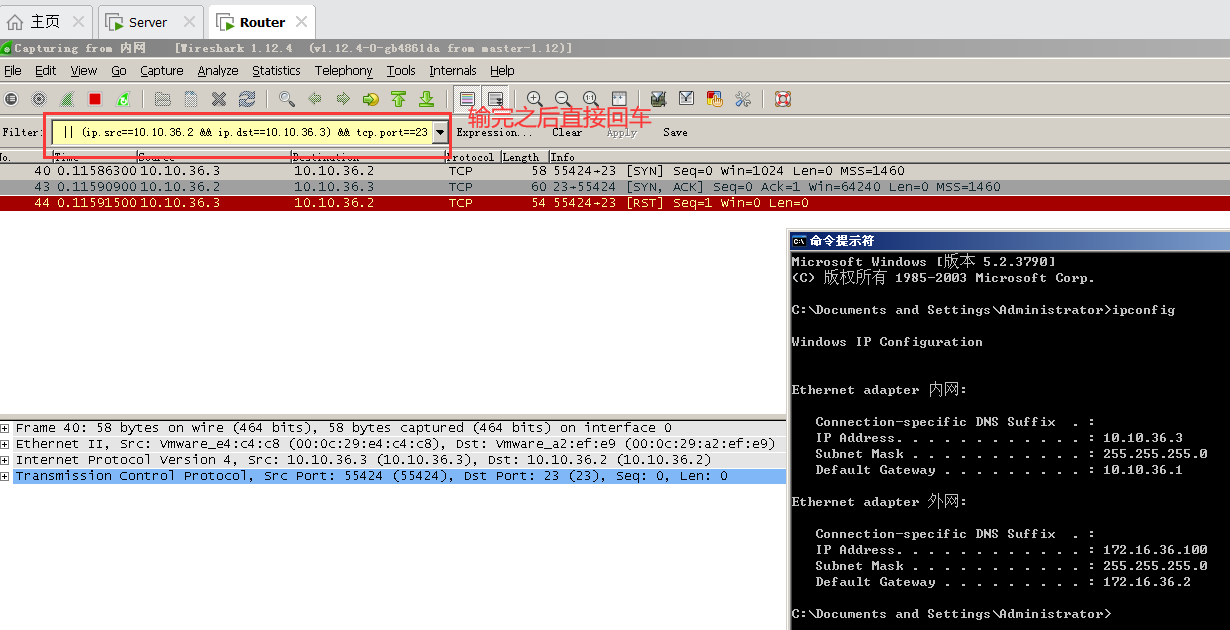The image size is (1230, 630).
Task: Click the Clear filter button
Action: tap(567, 132)
